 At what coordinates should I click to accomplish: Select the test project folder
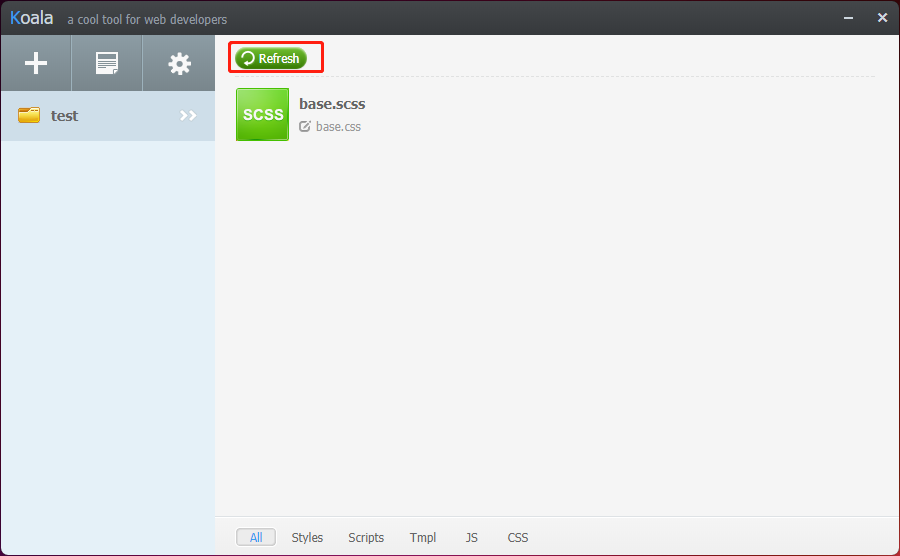(x=108, y=115)
